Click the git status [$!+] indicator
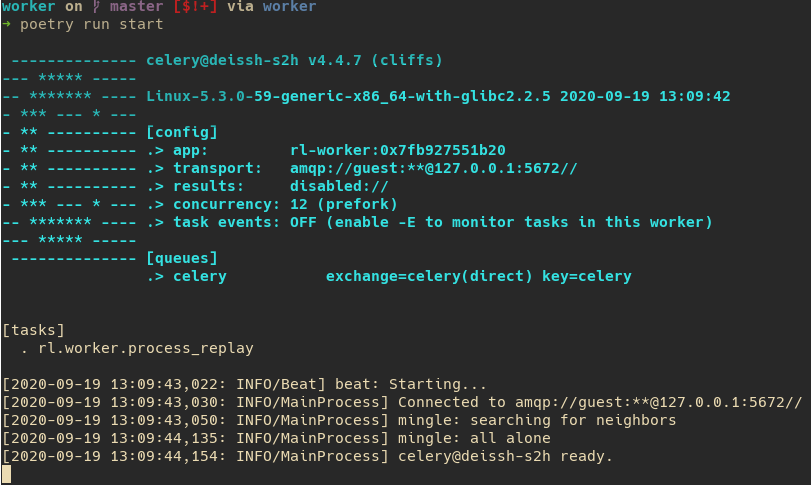The height and width of the screenshot is (485, 811). 195,7
